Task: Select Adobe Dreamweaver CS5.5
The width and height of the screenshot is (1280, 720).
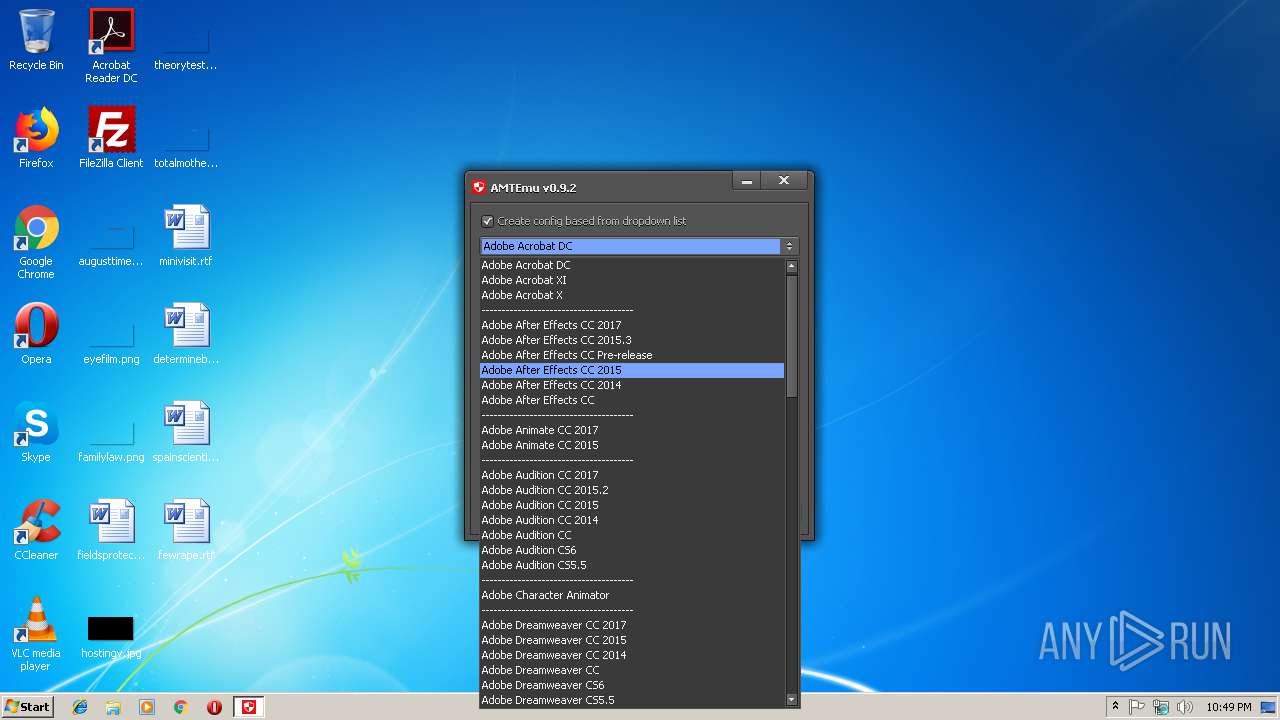Action: (x=632, y=700)
